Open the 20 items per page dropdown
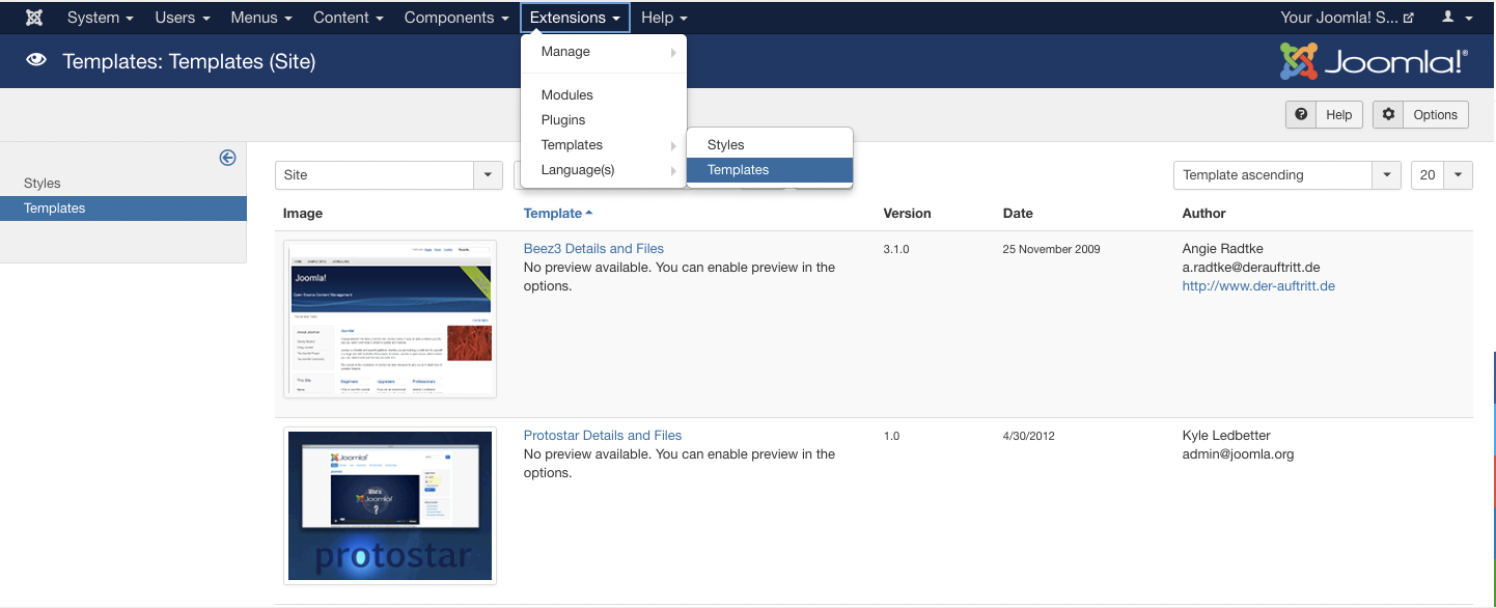This screenshot has height=608, width=1496. (x=1441, y=175)
